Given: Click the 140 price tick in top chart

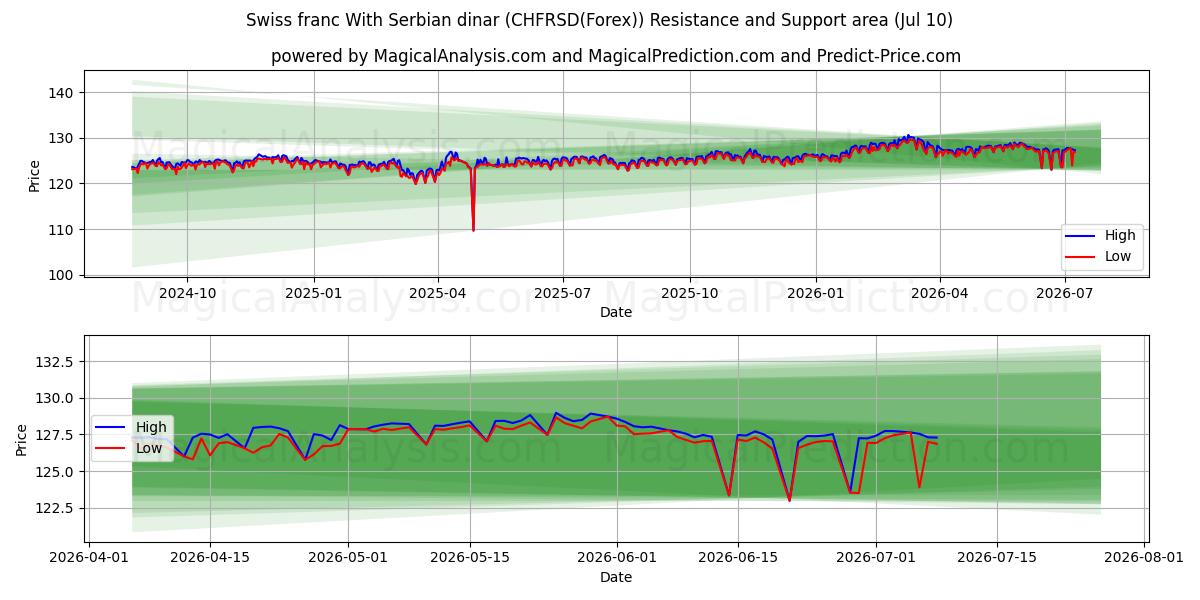Looking at the screenshot, I should point(62,93).
